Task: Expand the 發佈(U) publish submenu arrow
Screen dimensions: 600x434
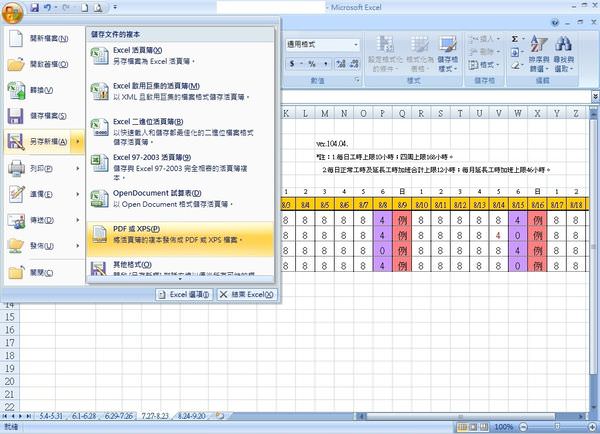Action: (78, 246)
